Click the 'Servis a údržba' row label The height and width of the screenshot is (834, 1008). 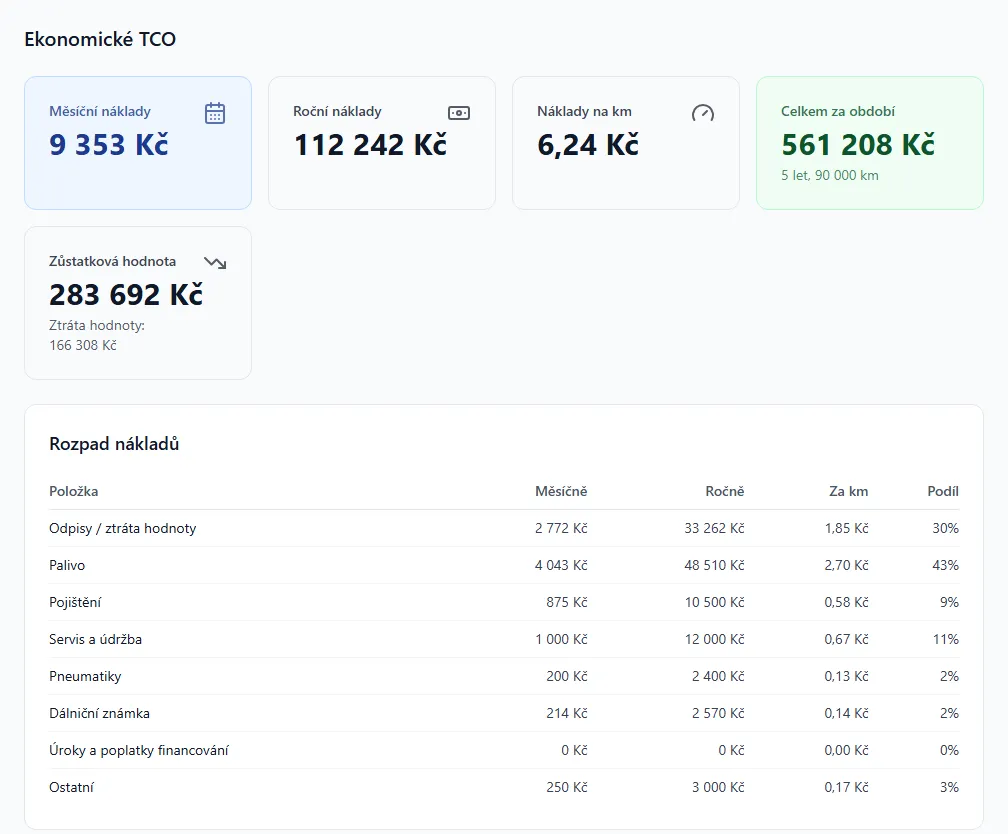95,639
